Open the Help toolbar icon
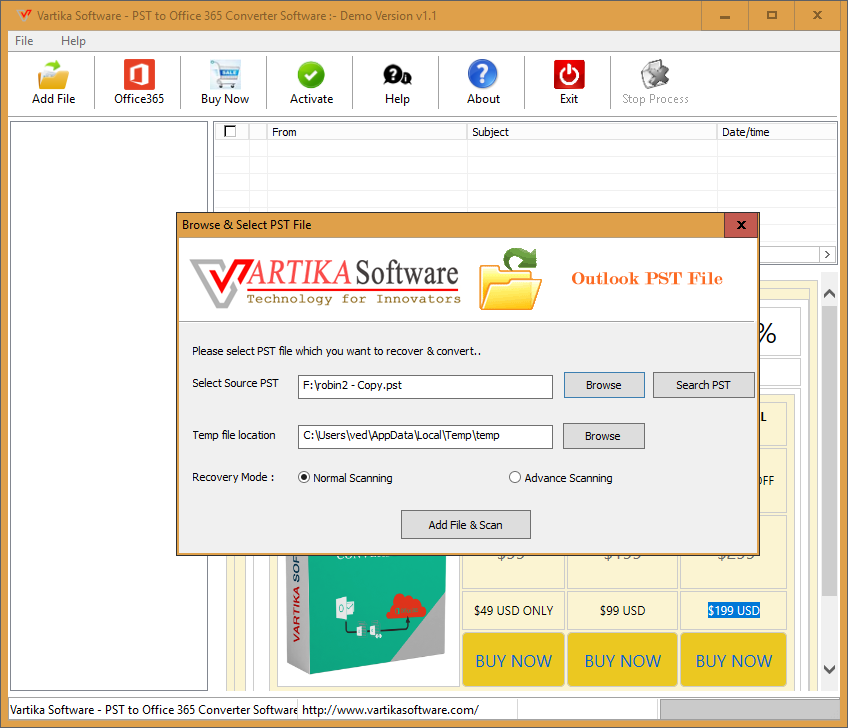This screenshot has width=848, height=728. coord(397,75)
